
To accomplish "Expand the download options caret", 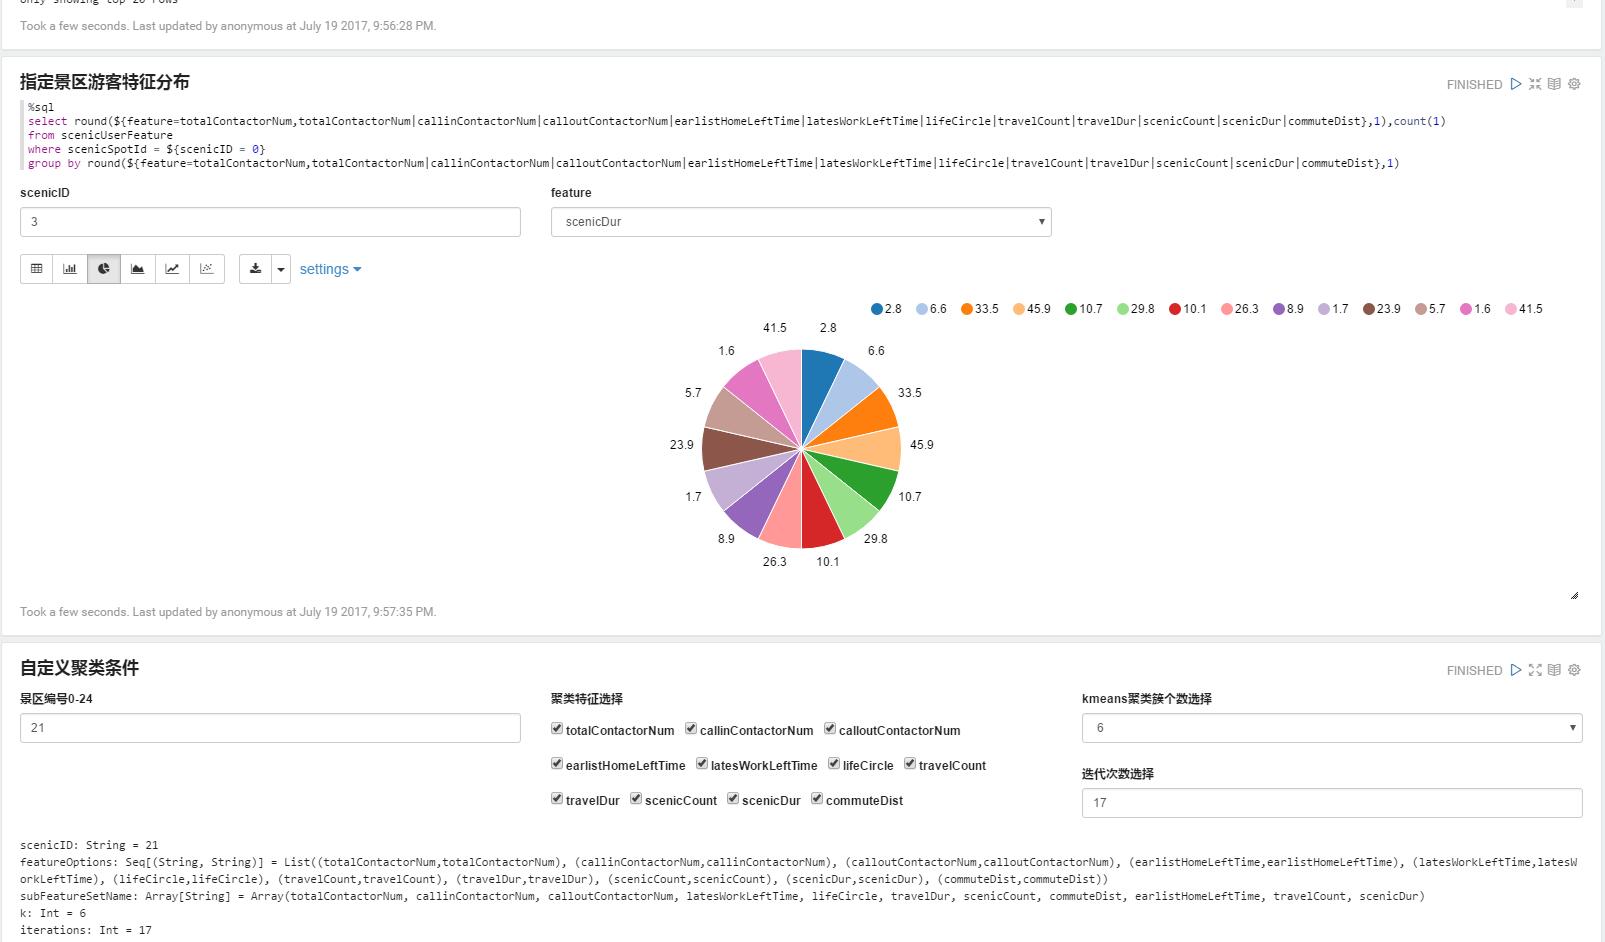I will pyautogui.click(x=281, y=269).
